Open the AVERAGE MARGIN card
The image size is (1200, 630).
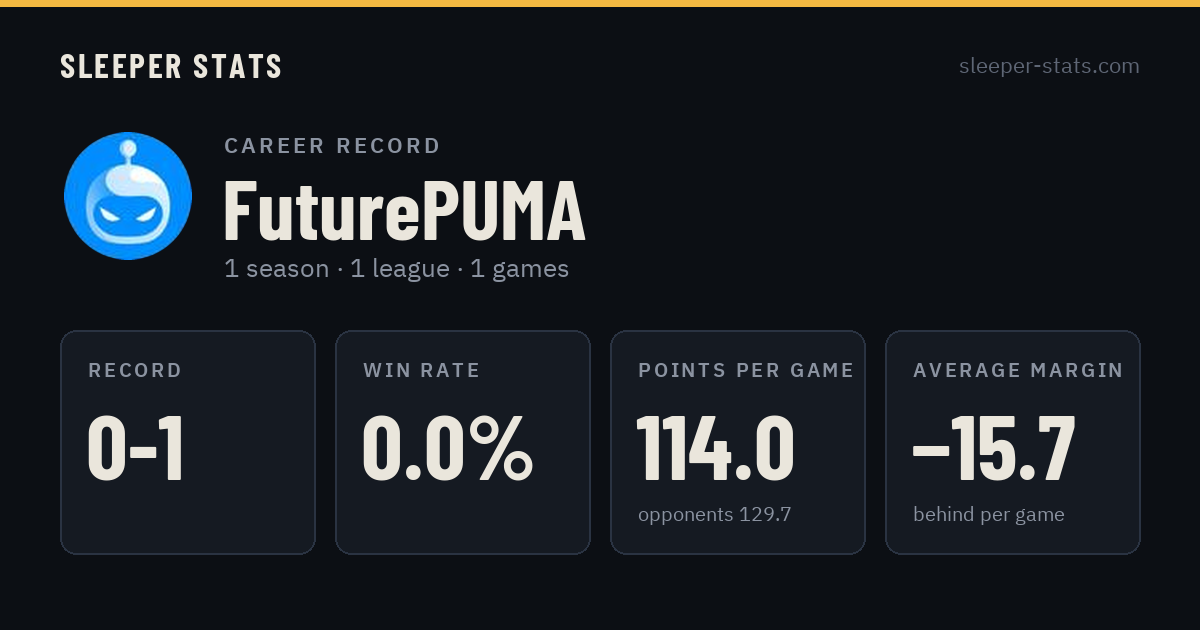tap(1013, 442)
